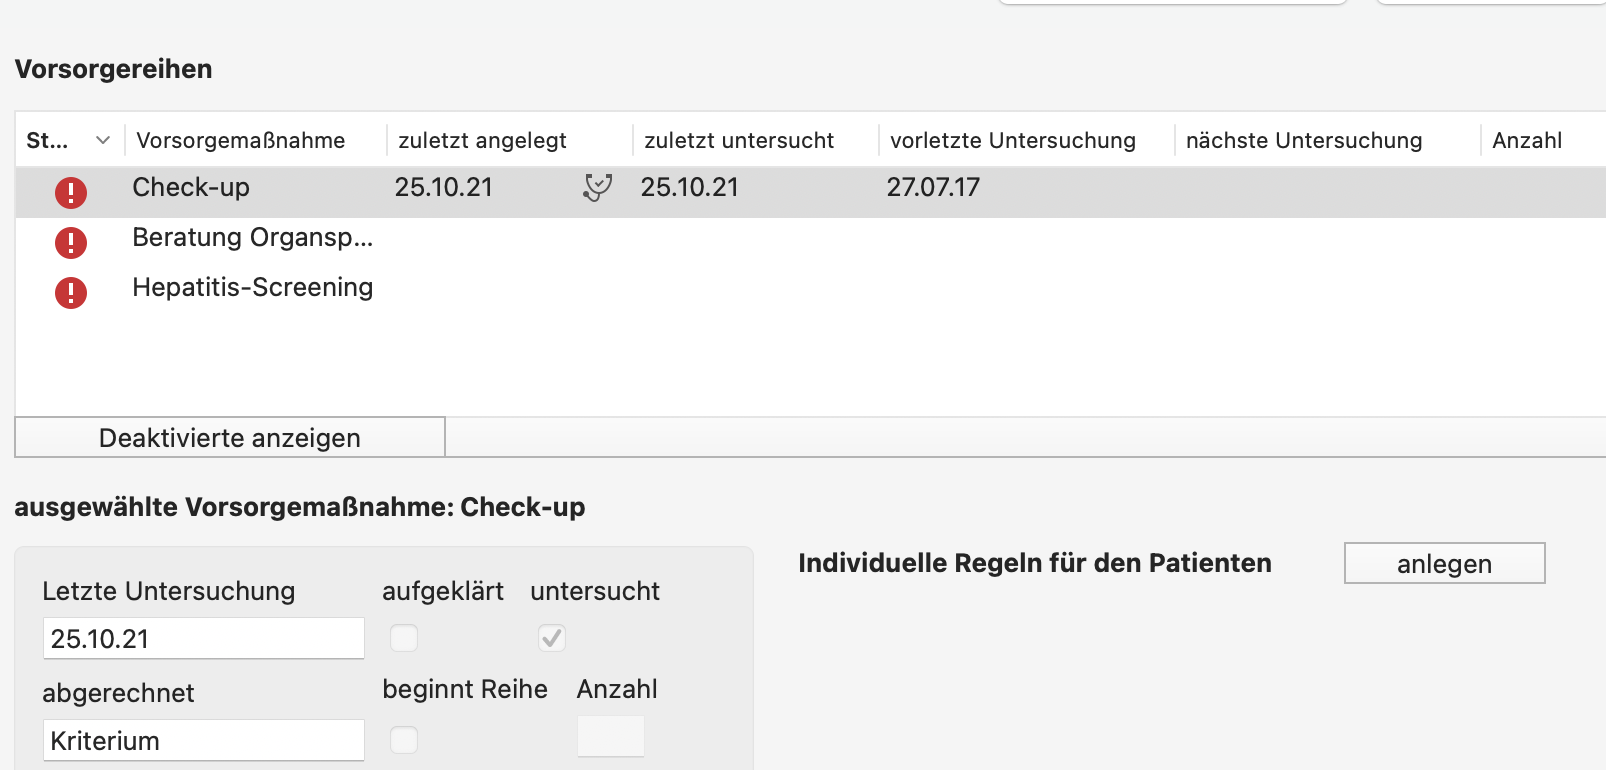Click the stethoscope icon in Check-up row

click(597, 187)
